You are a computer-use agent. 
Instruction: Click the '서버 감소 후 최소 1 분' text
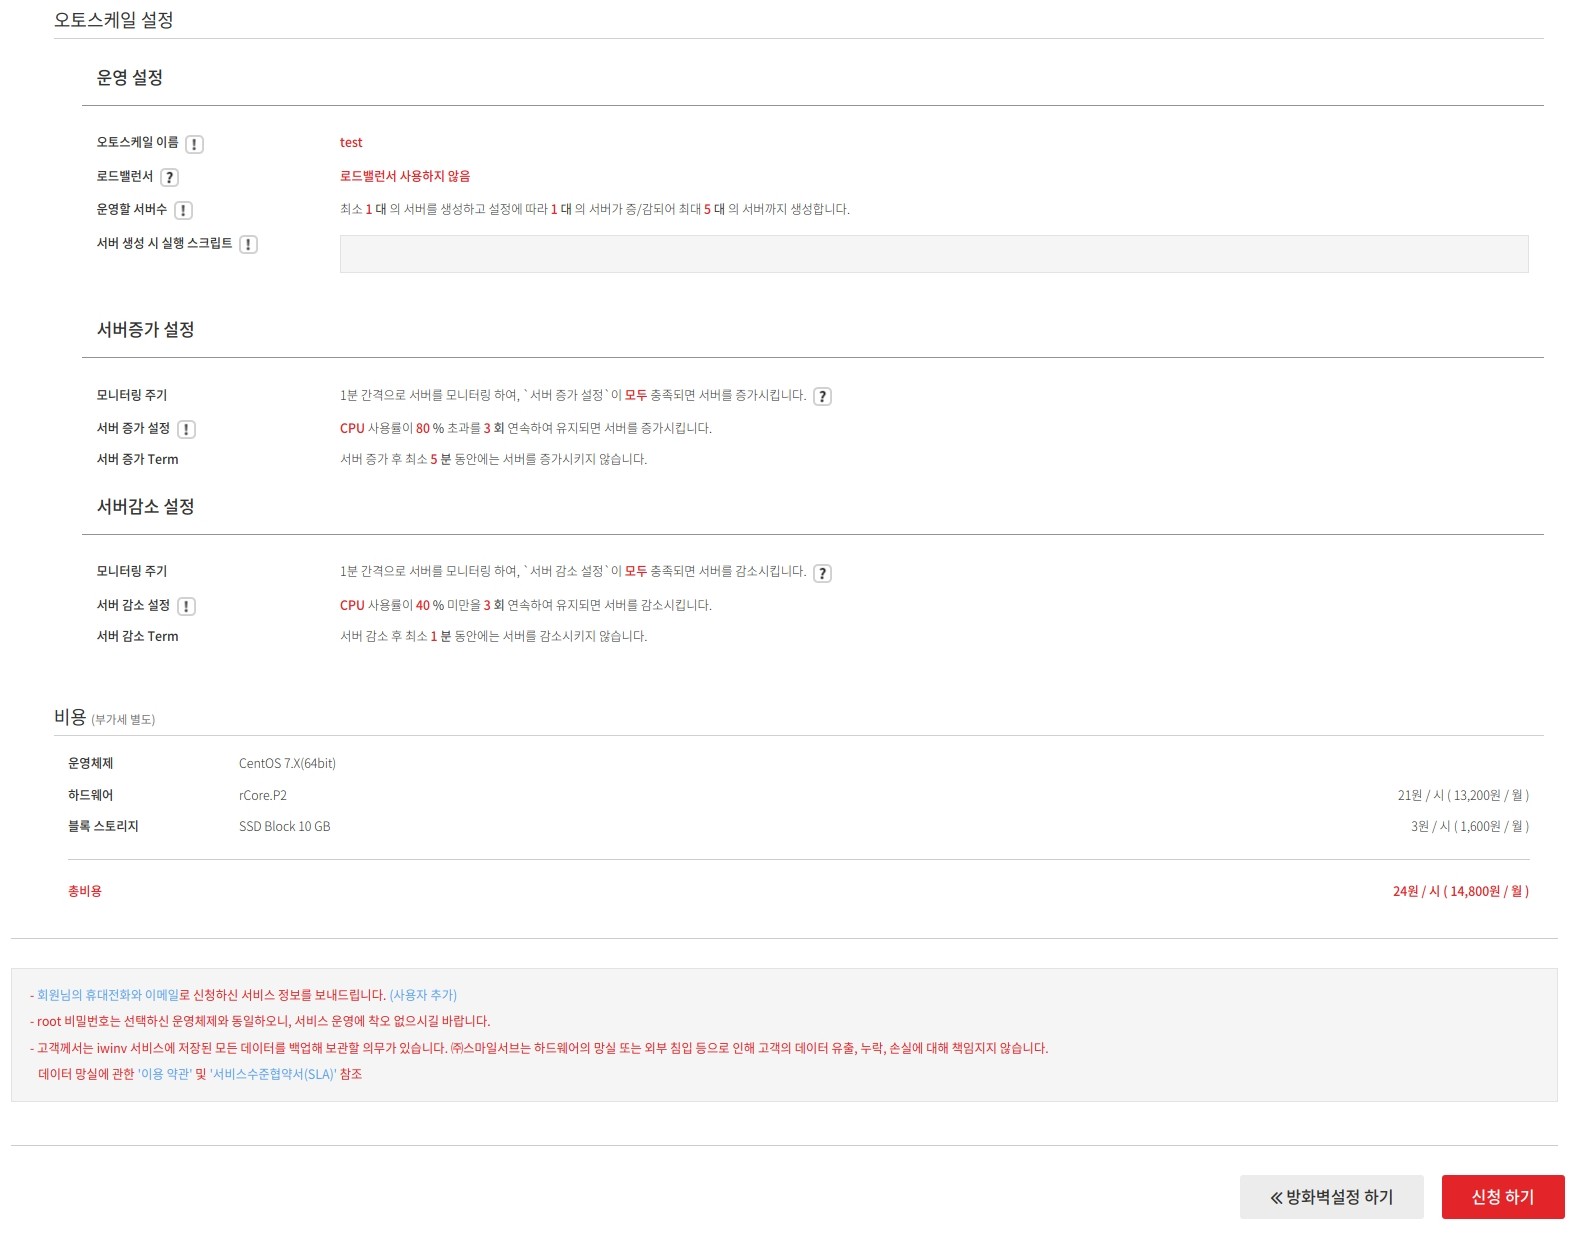point(494,636)
